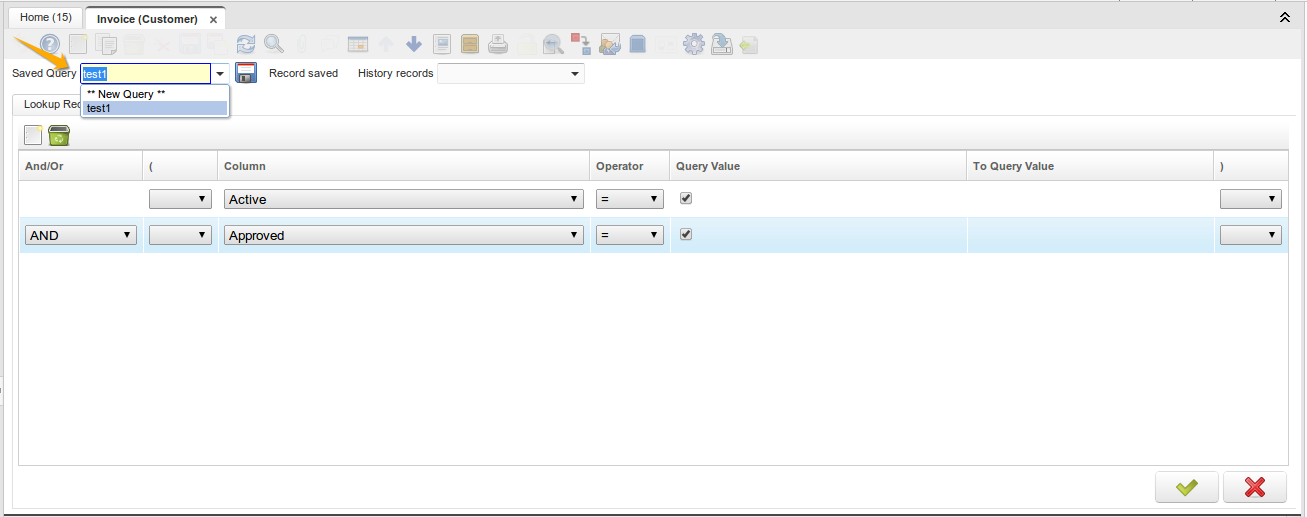Open the Operator dropdown in the Active row
Screen dimensions: 1307x517
(629, 199)
